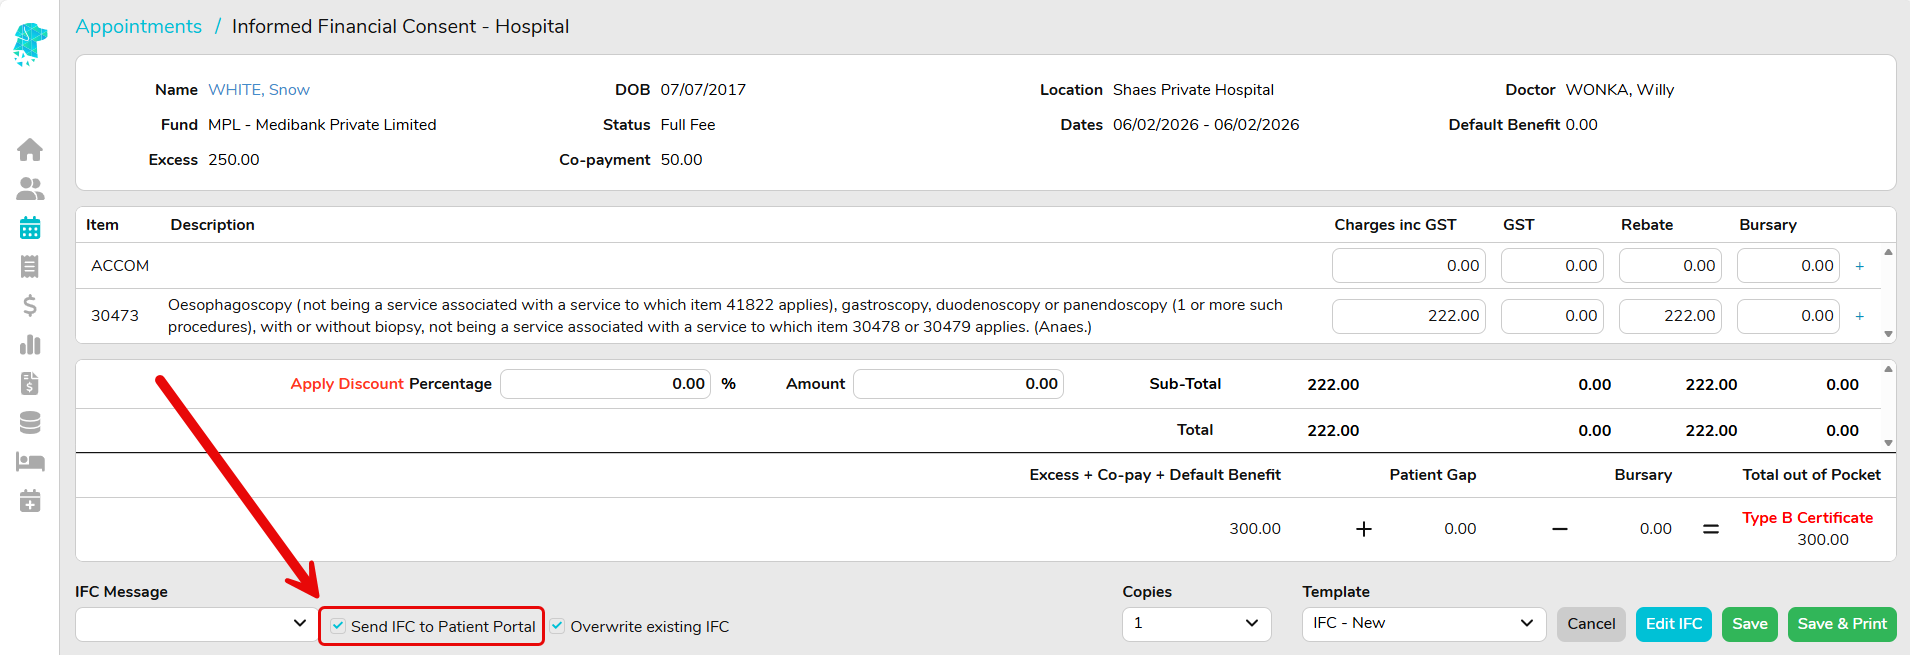Go to Appointments breadcrumb
The image size is (1910, 655).
139,27
